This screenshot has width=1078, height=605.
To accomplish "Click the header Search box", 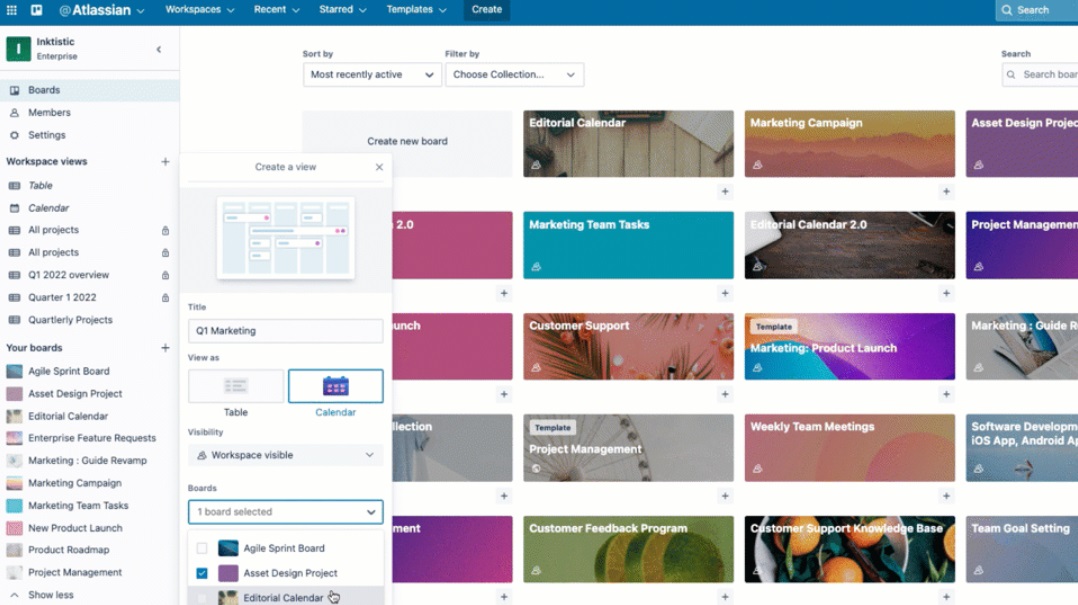I will tap(1037, 10).
